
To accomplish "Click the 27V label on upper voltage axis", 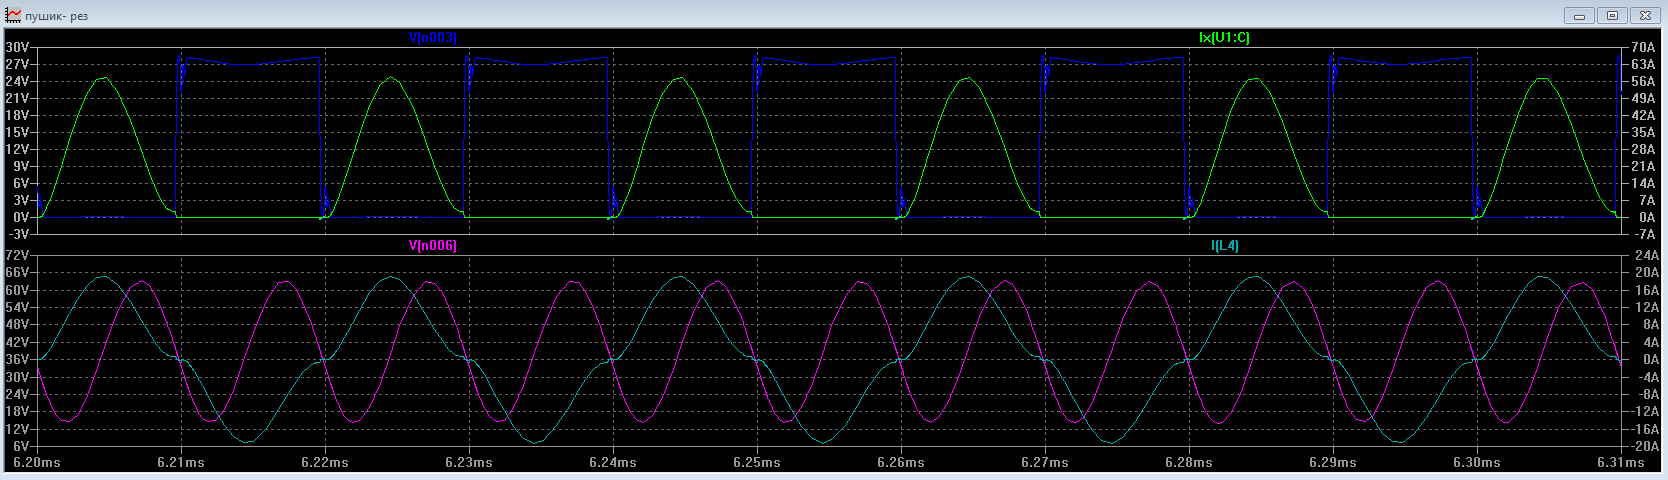I will tap(18, 64).
